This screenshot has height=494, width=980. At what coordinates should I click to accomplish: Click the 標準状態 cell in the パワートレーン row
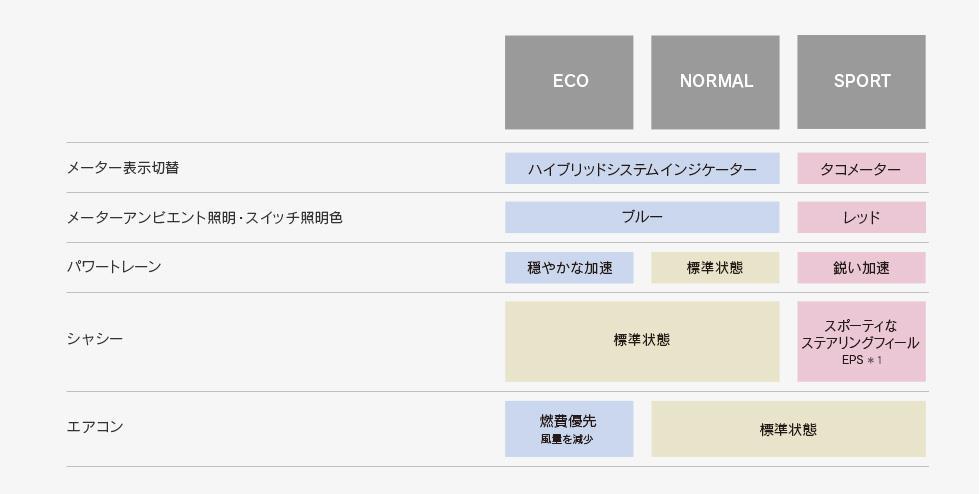[715, 268]
